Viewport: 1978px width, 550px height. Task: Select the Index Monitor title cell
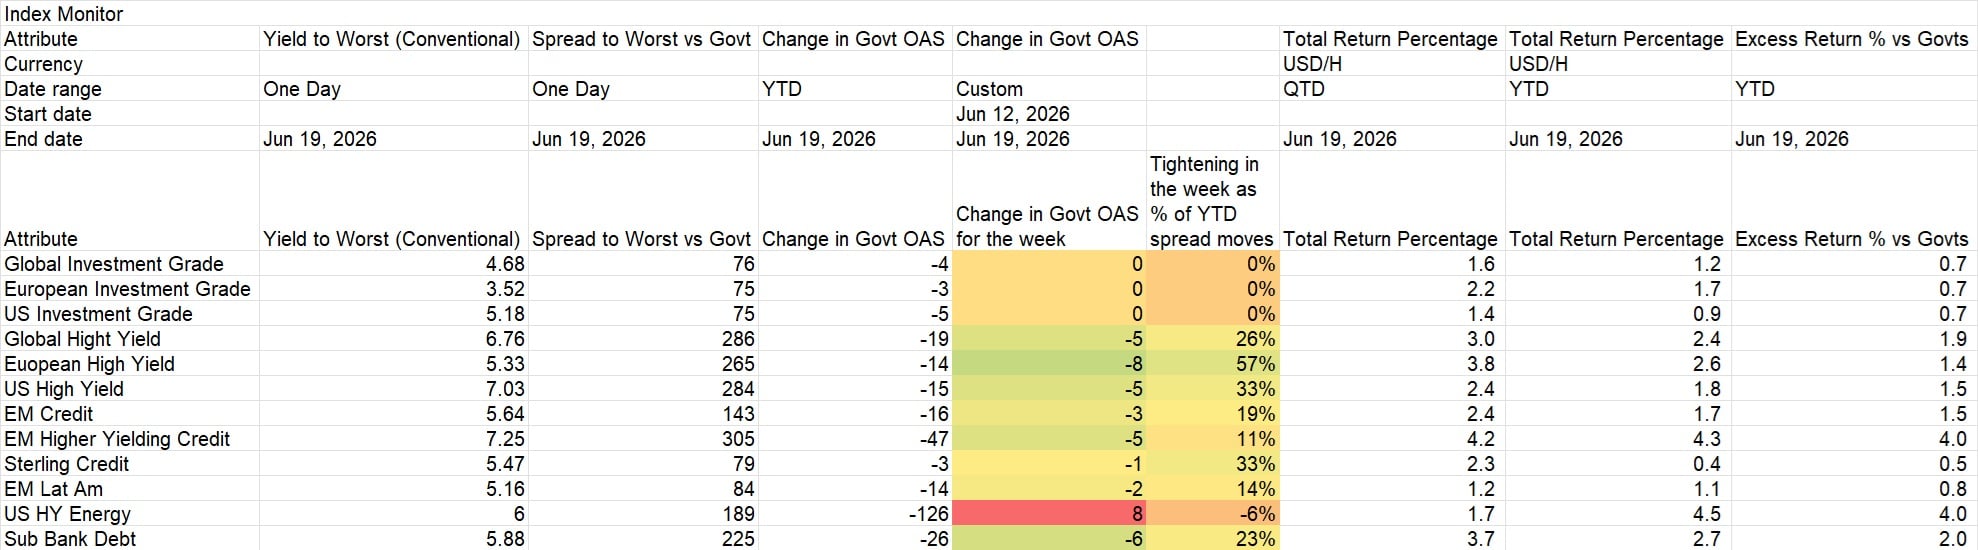pos(64,14)
